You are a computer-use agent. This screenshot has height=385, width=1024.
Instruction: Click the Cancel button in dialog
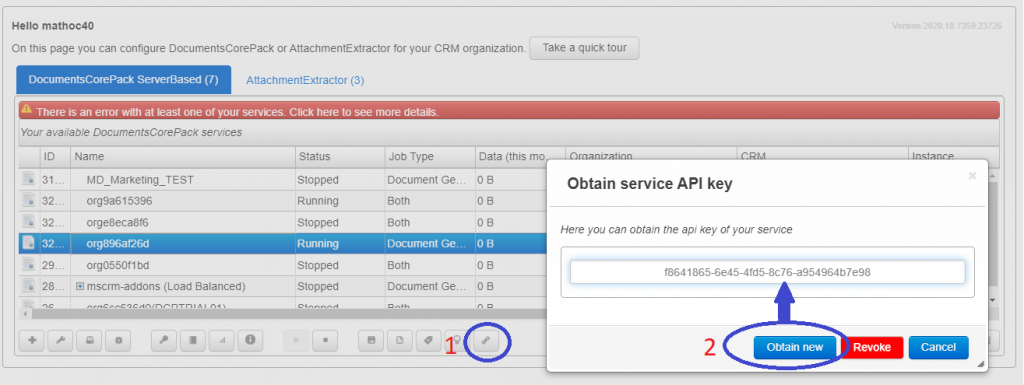[x=938, y=347]
